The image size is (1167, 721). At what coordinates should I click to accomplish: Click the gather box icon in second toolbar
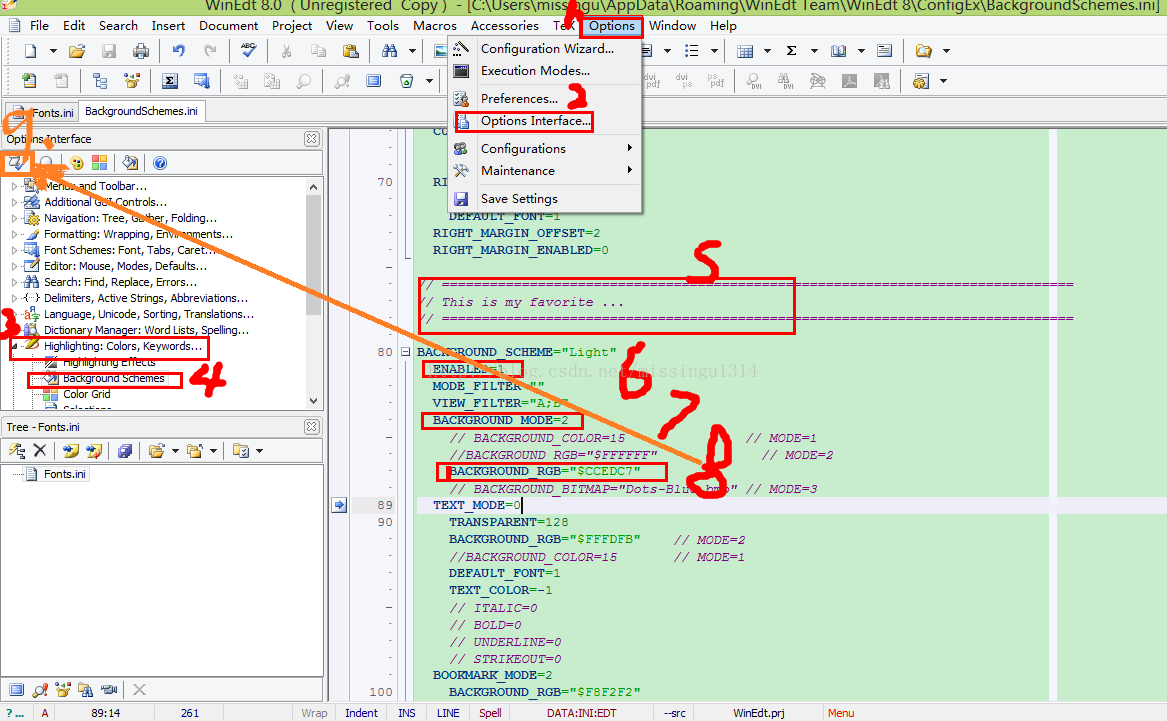click(132, 81)
